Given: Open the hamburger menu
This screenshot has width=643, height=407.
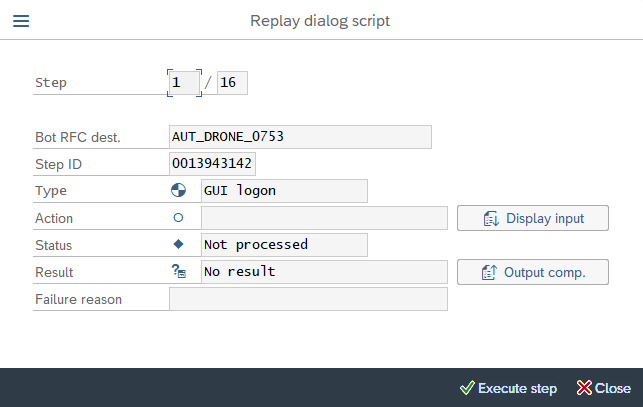Looking at the screenshot, I should [20, 20].
